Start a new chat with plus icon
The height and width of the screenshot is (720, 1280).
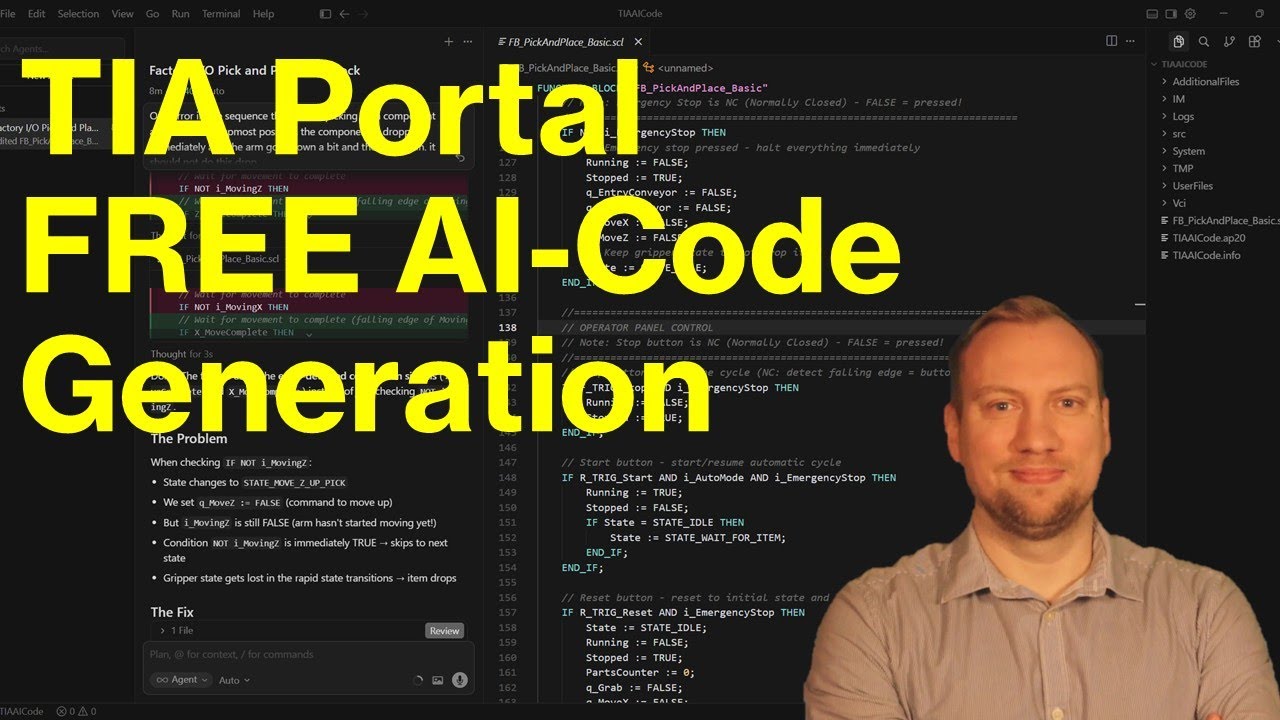(x=448, y=42)
